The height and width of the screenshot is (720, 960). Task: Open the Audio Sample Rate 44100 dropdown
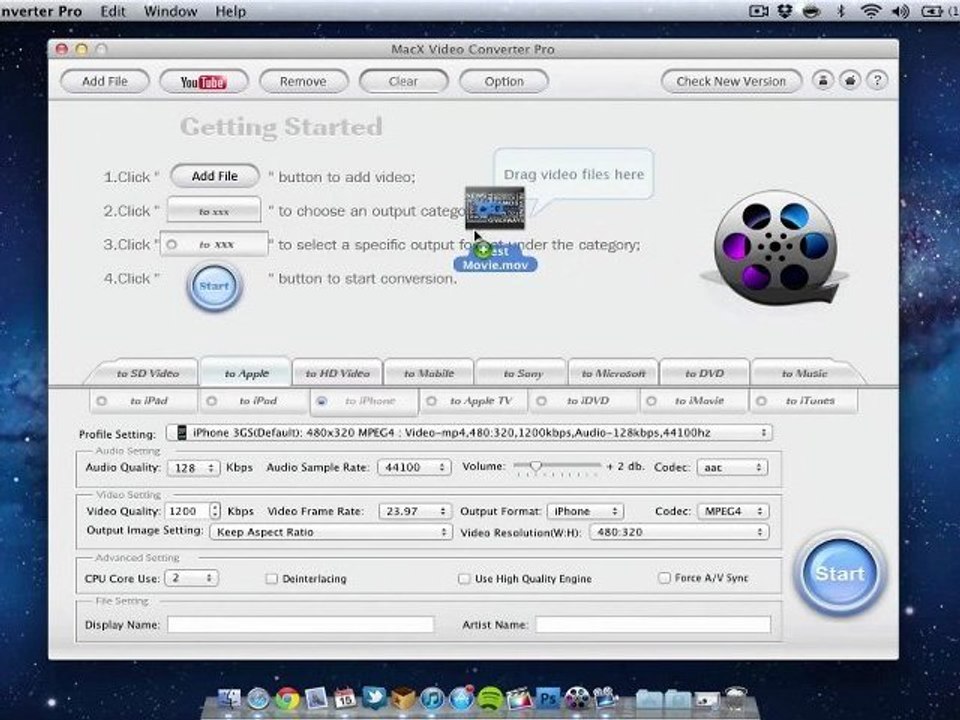click(x=414, y=467)
